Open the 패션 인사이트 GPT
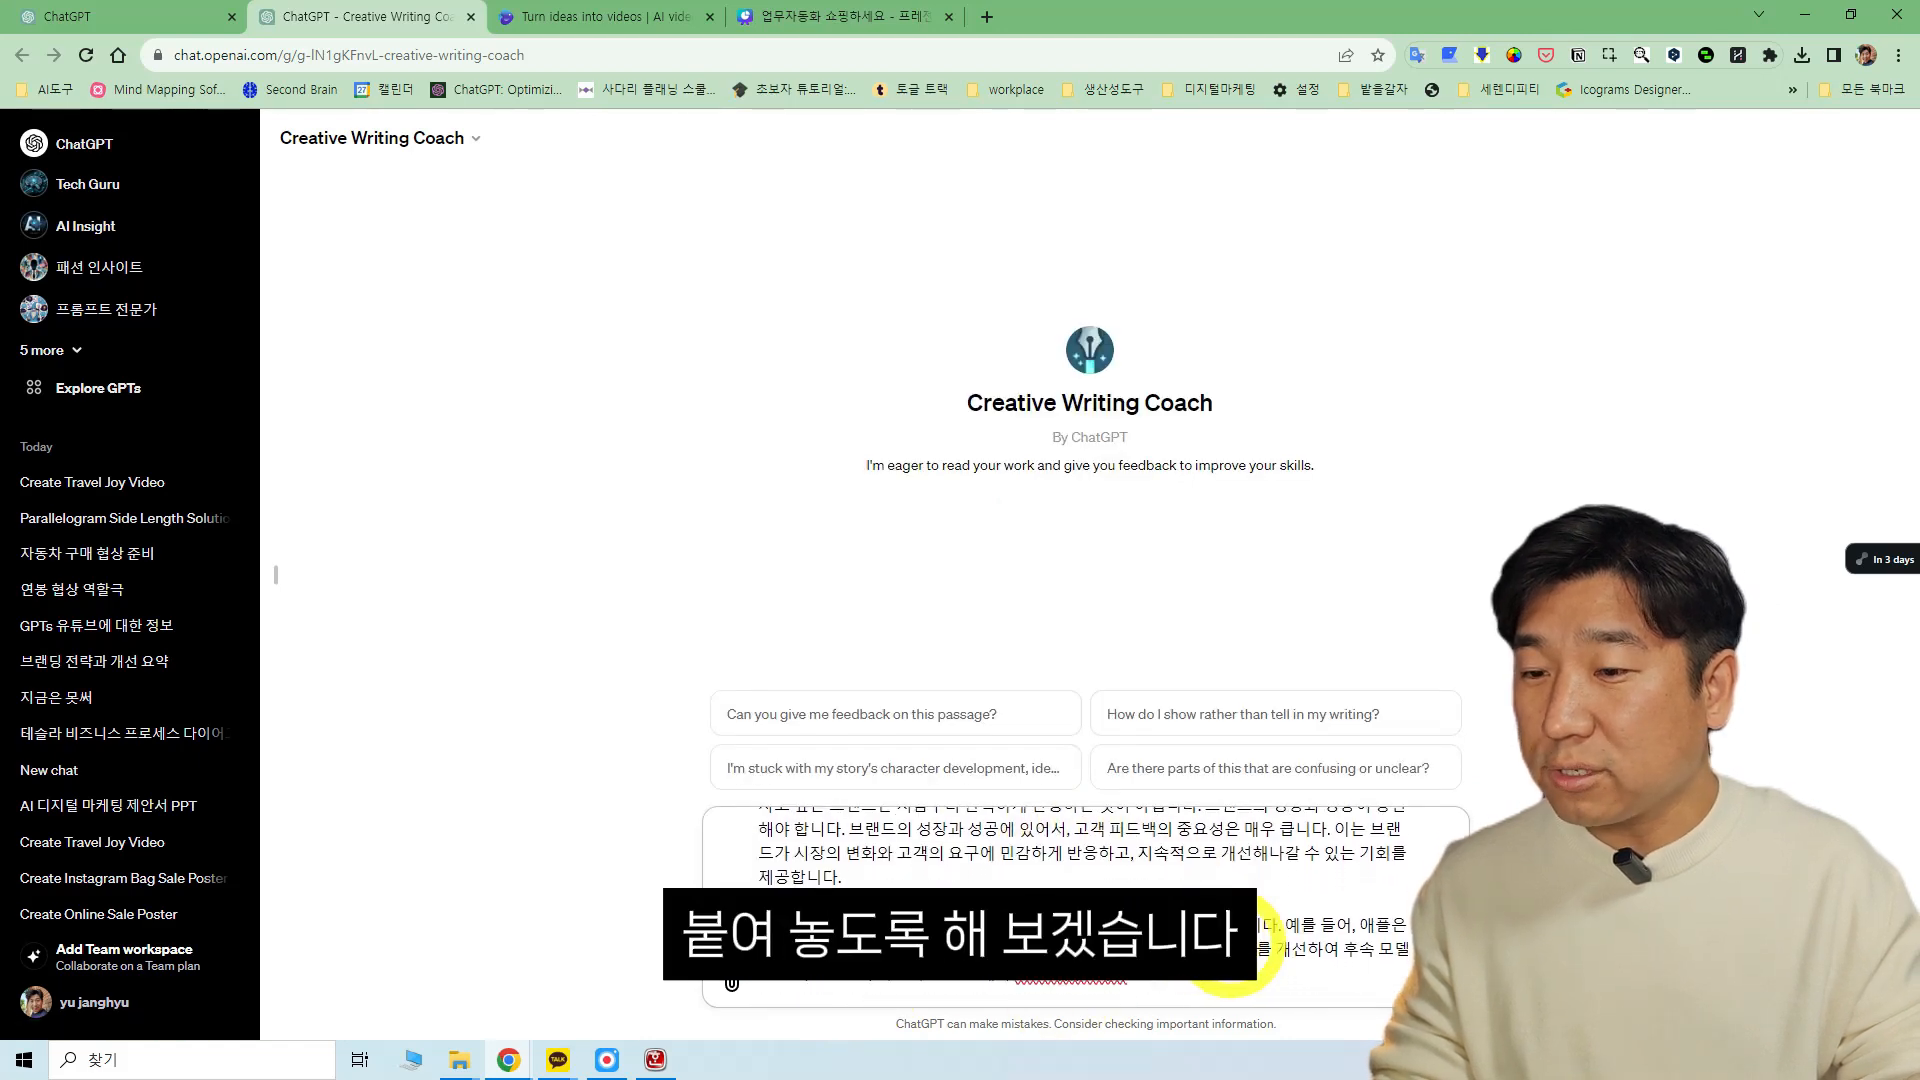This screenshot has height=1080, width=1920. coord(81,267)
